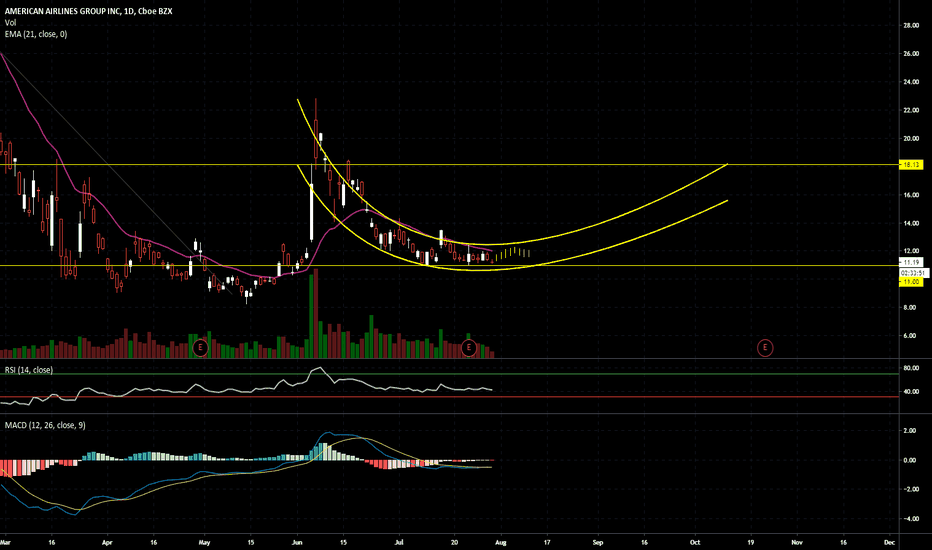932x550 pixels.
Task: Click the Apr date on time axis
Action: click(107, 542)
